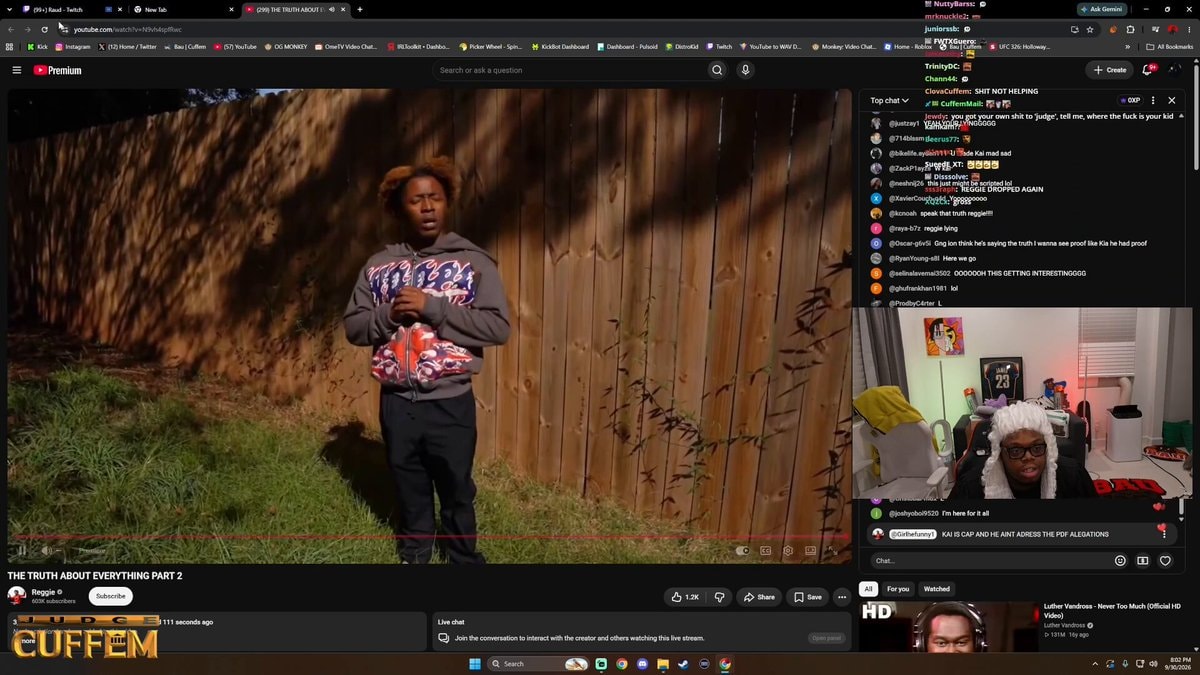Open options for pinned Girlhefunny1 message
1200x675 pixels.
click(x=1164, y=534)
